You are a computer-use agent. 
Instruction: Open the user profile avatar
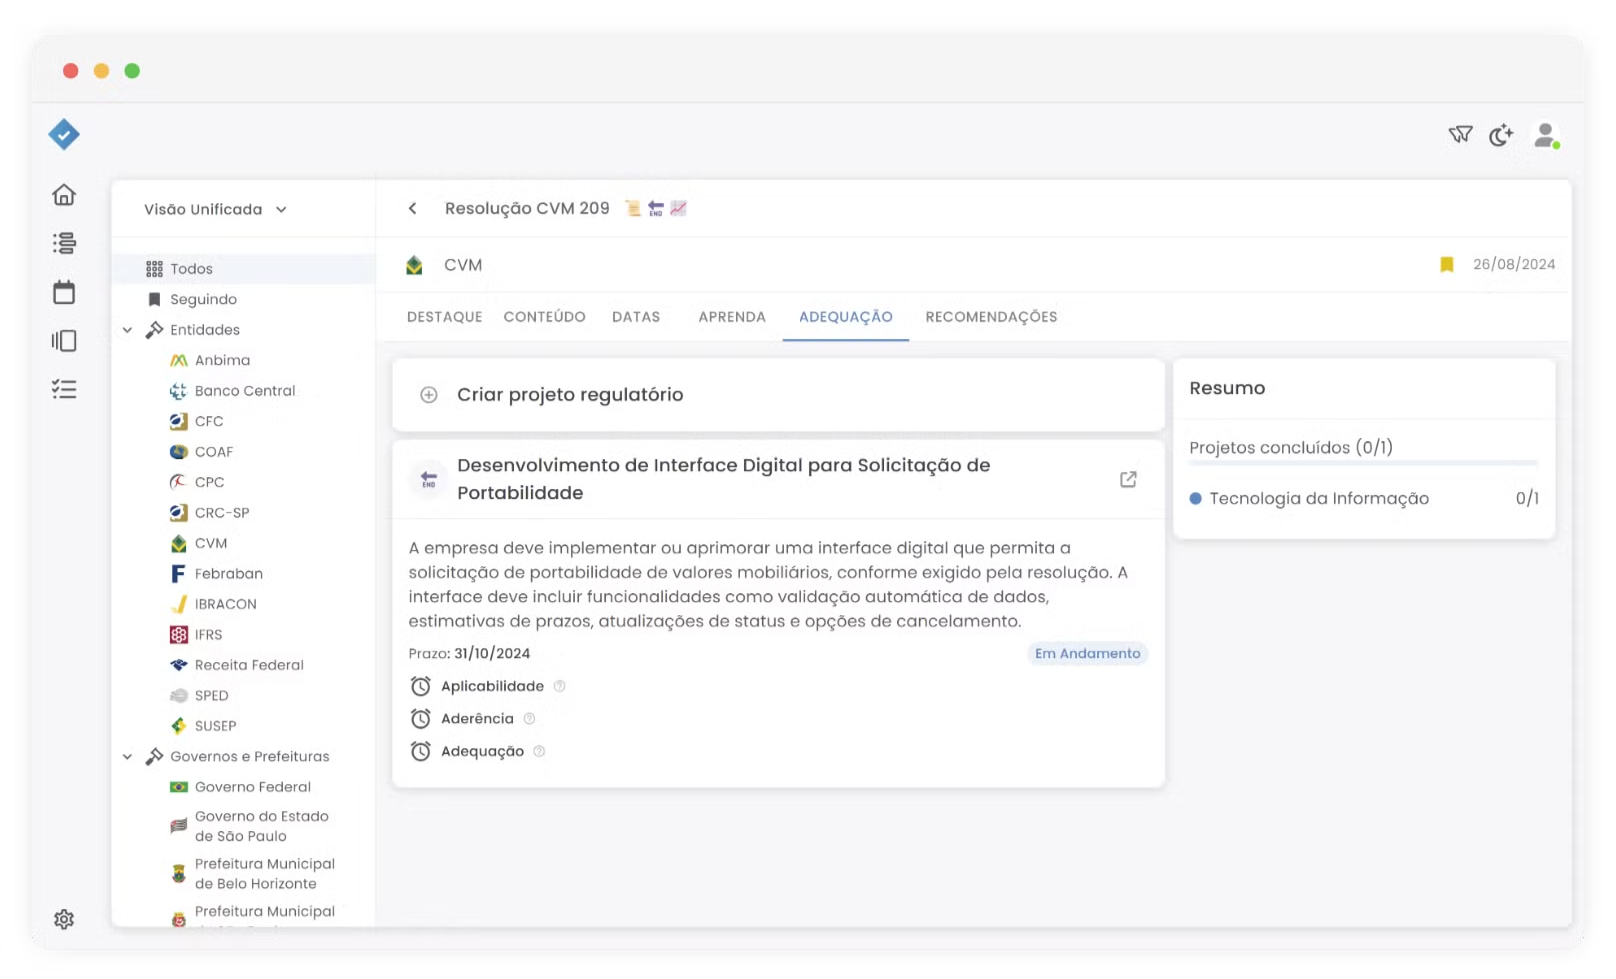(1546, 135)
